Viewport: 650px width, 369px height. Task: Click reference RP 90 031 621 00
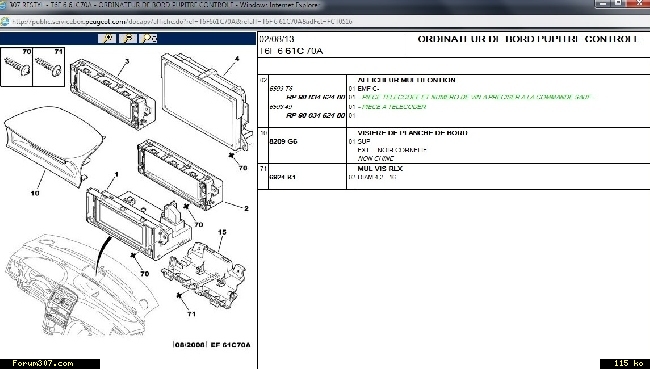coord(316,115)
